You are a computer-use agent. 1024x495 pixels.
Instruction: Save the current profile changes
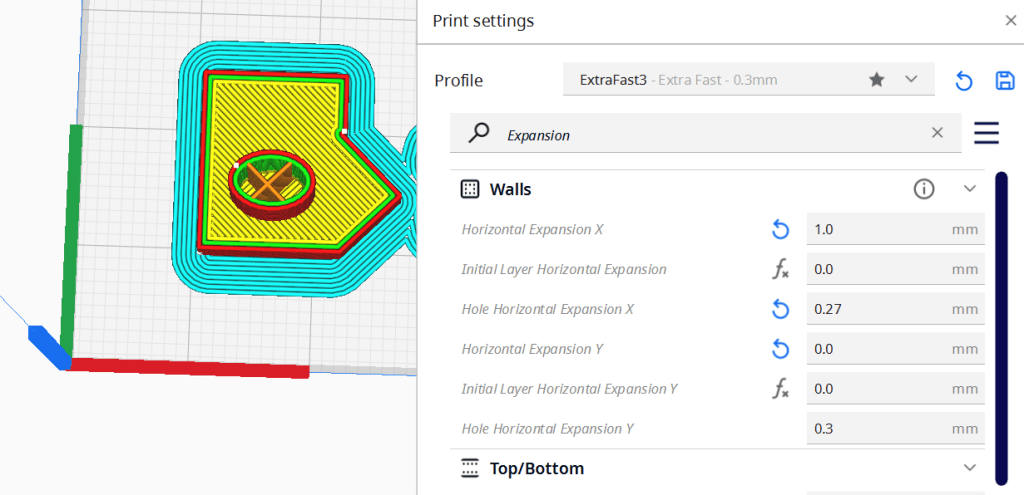coord(1004,81)
